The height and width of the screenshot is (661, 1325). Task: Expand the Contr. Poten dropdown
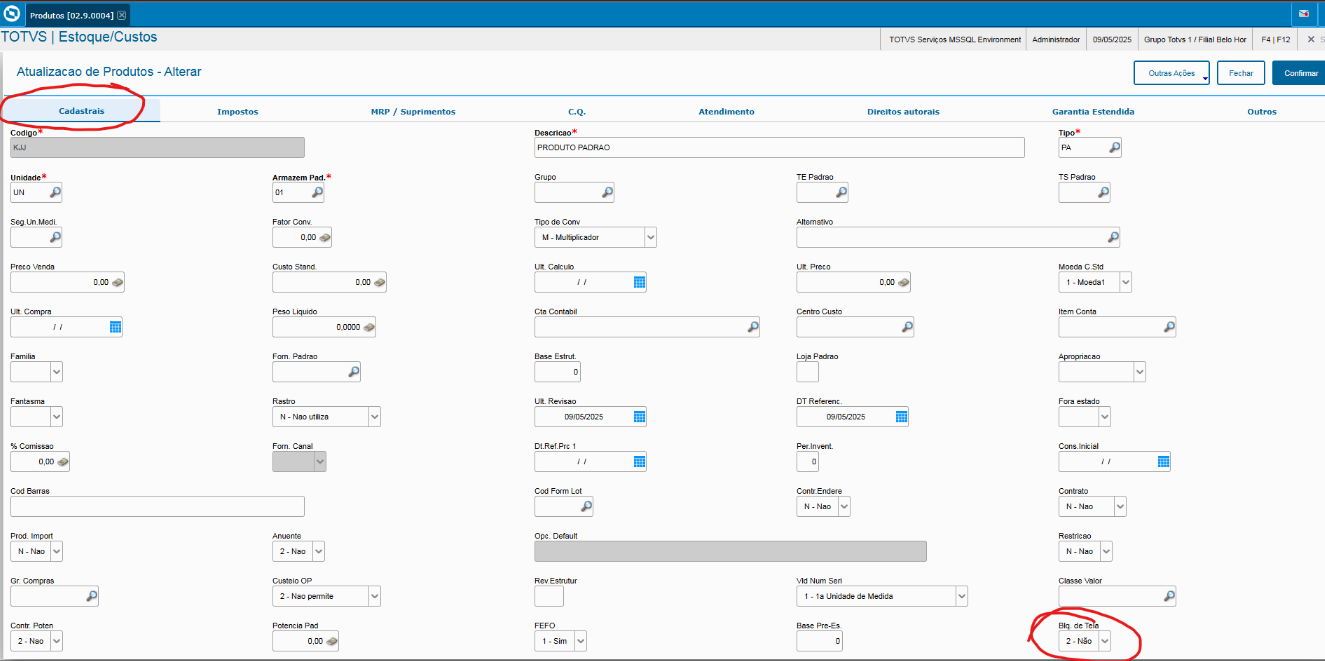(x=56, y=641)
